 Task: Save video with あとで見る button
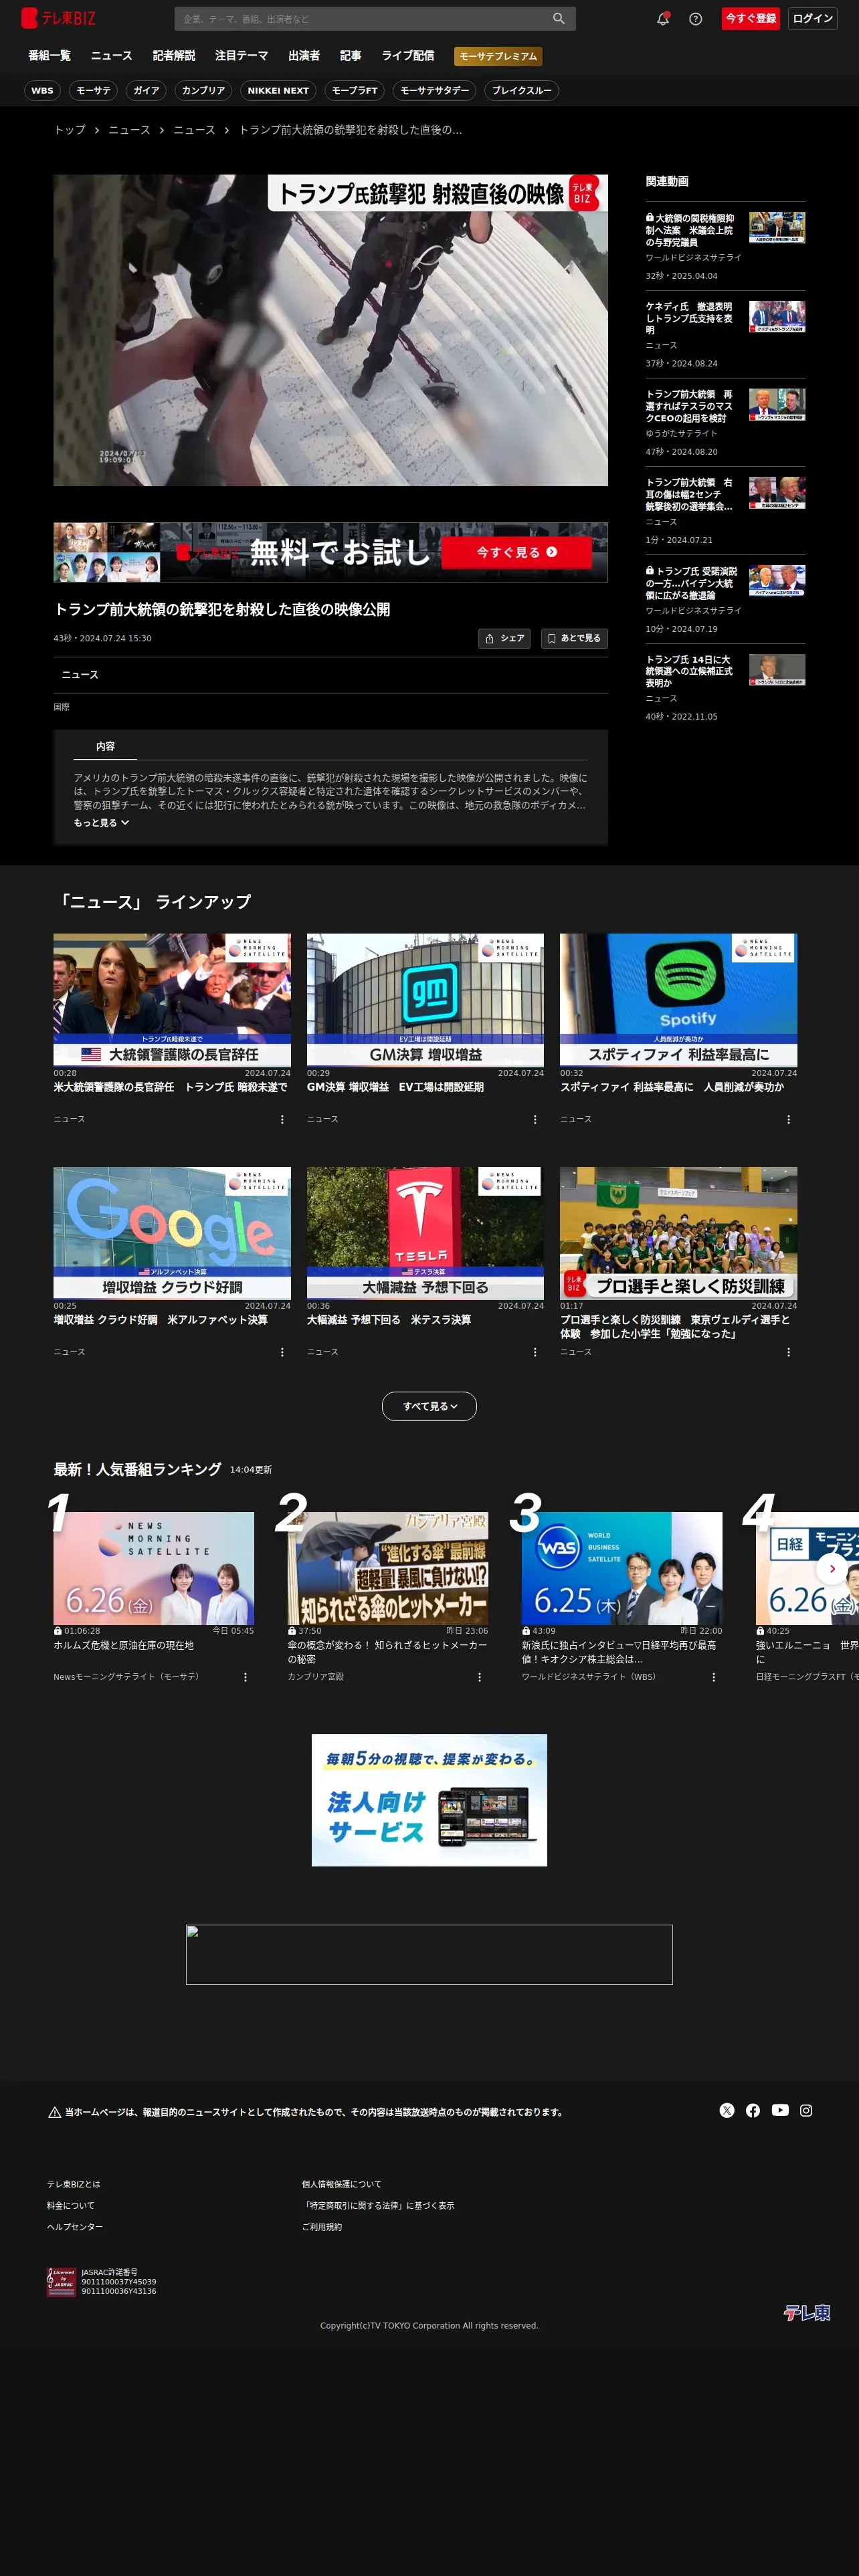574,638
